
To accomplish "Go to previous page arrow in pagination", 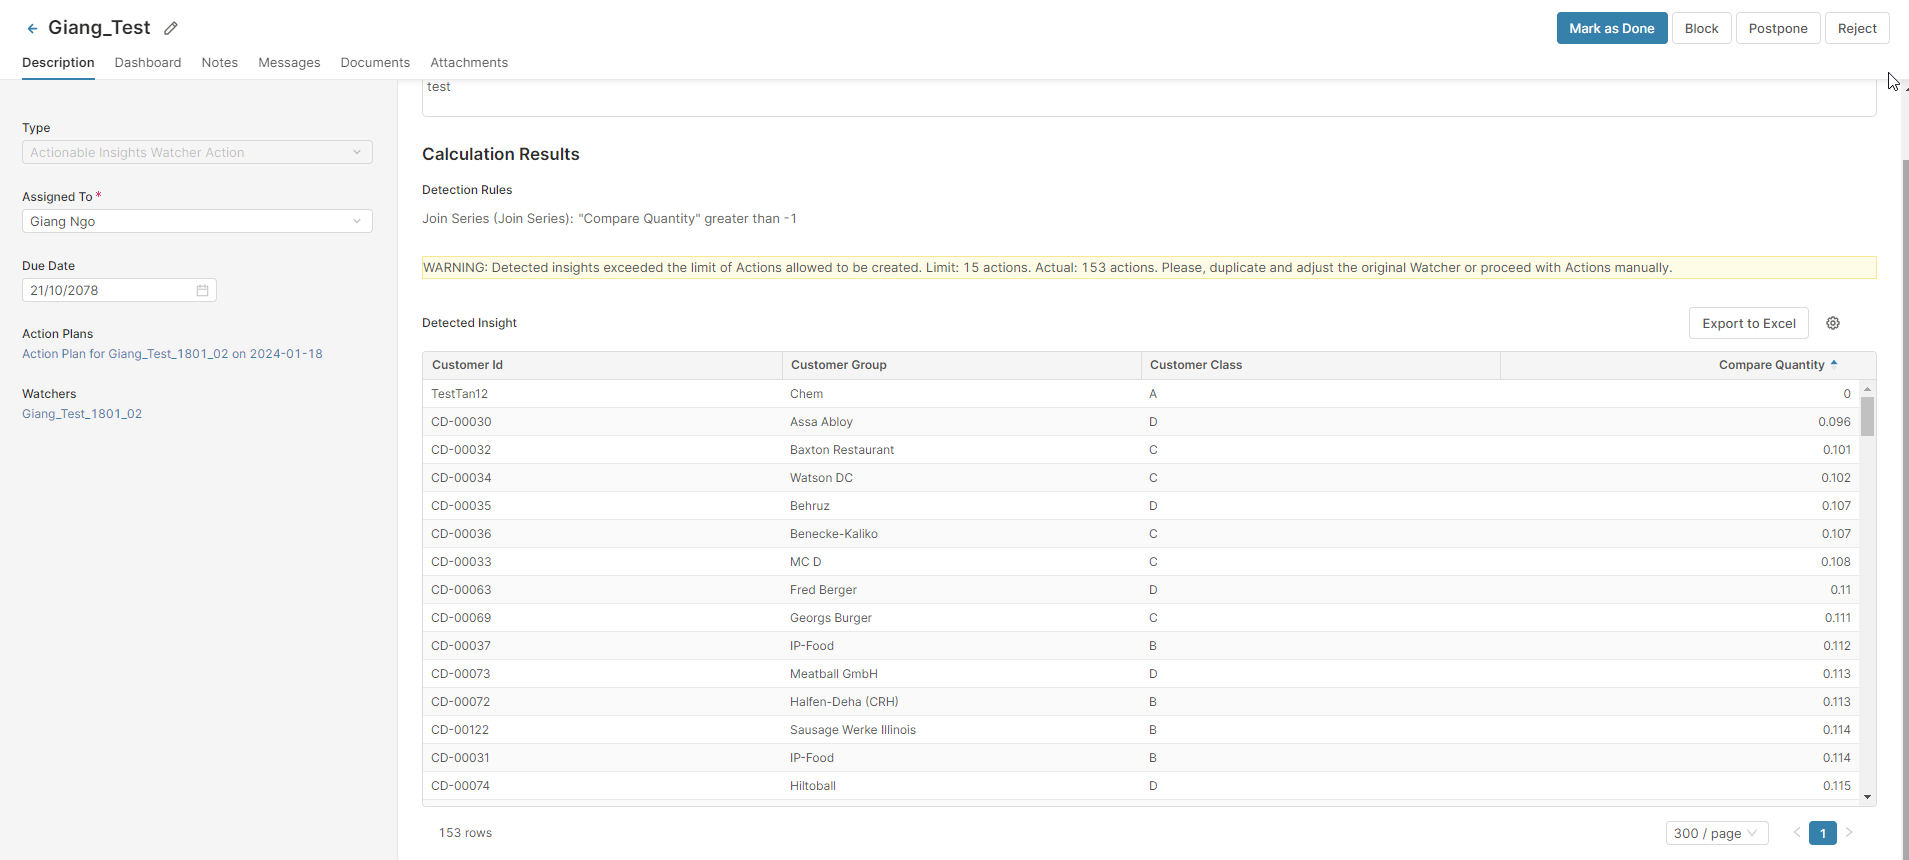I will coord(1796,833).
